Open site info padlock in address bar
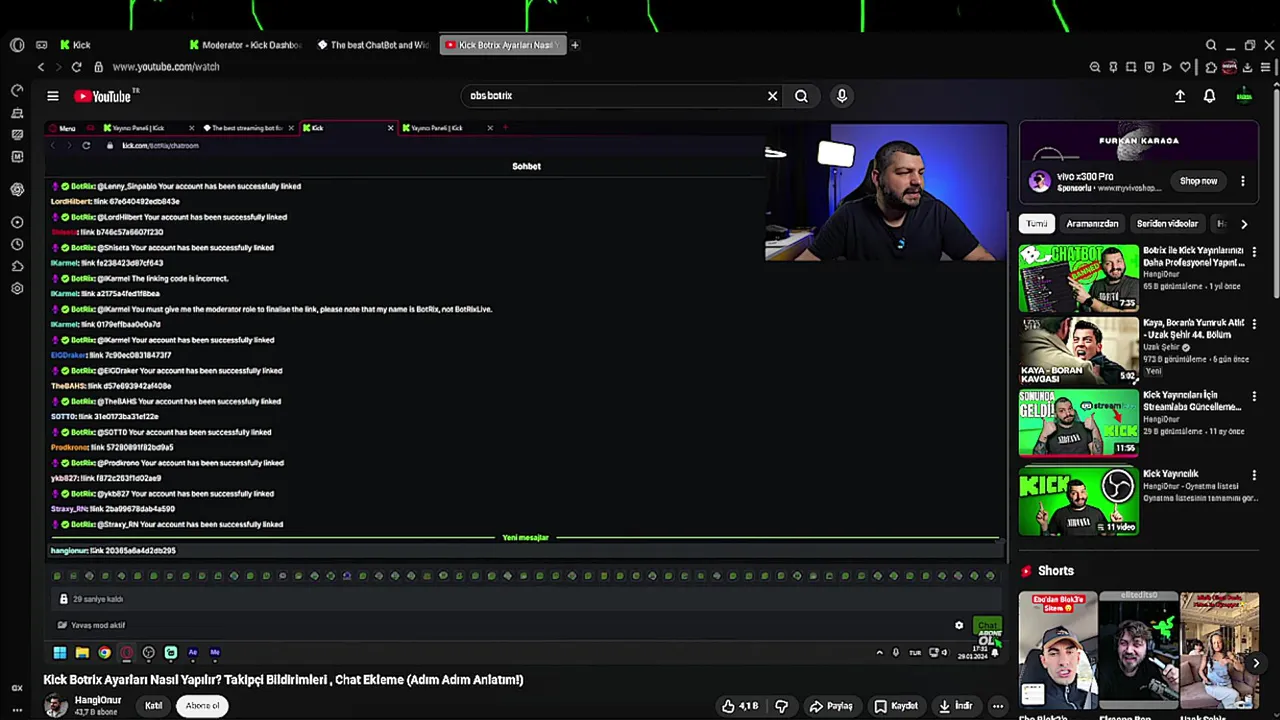 click(98, 67)
